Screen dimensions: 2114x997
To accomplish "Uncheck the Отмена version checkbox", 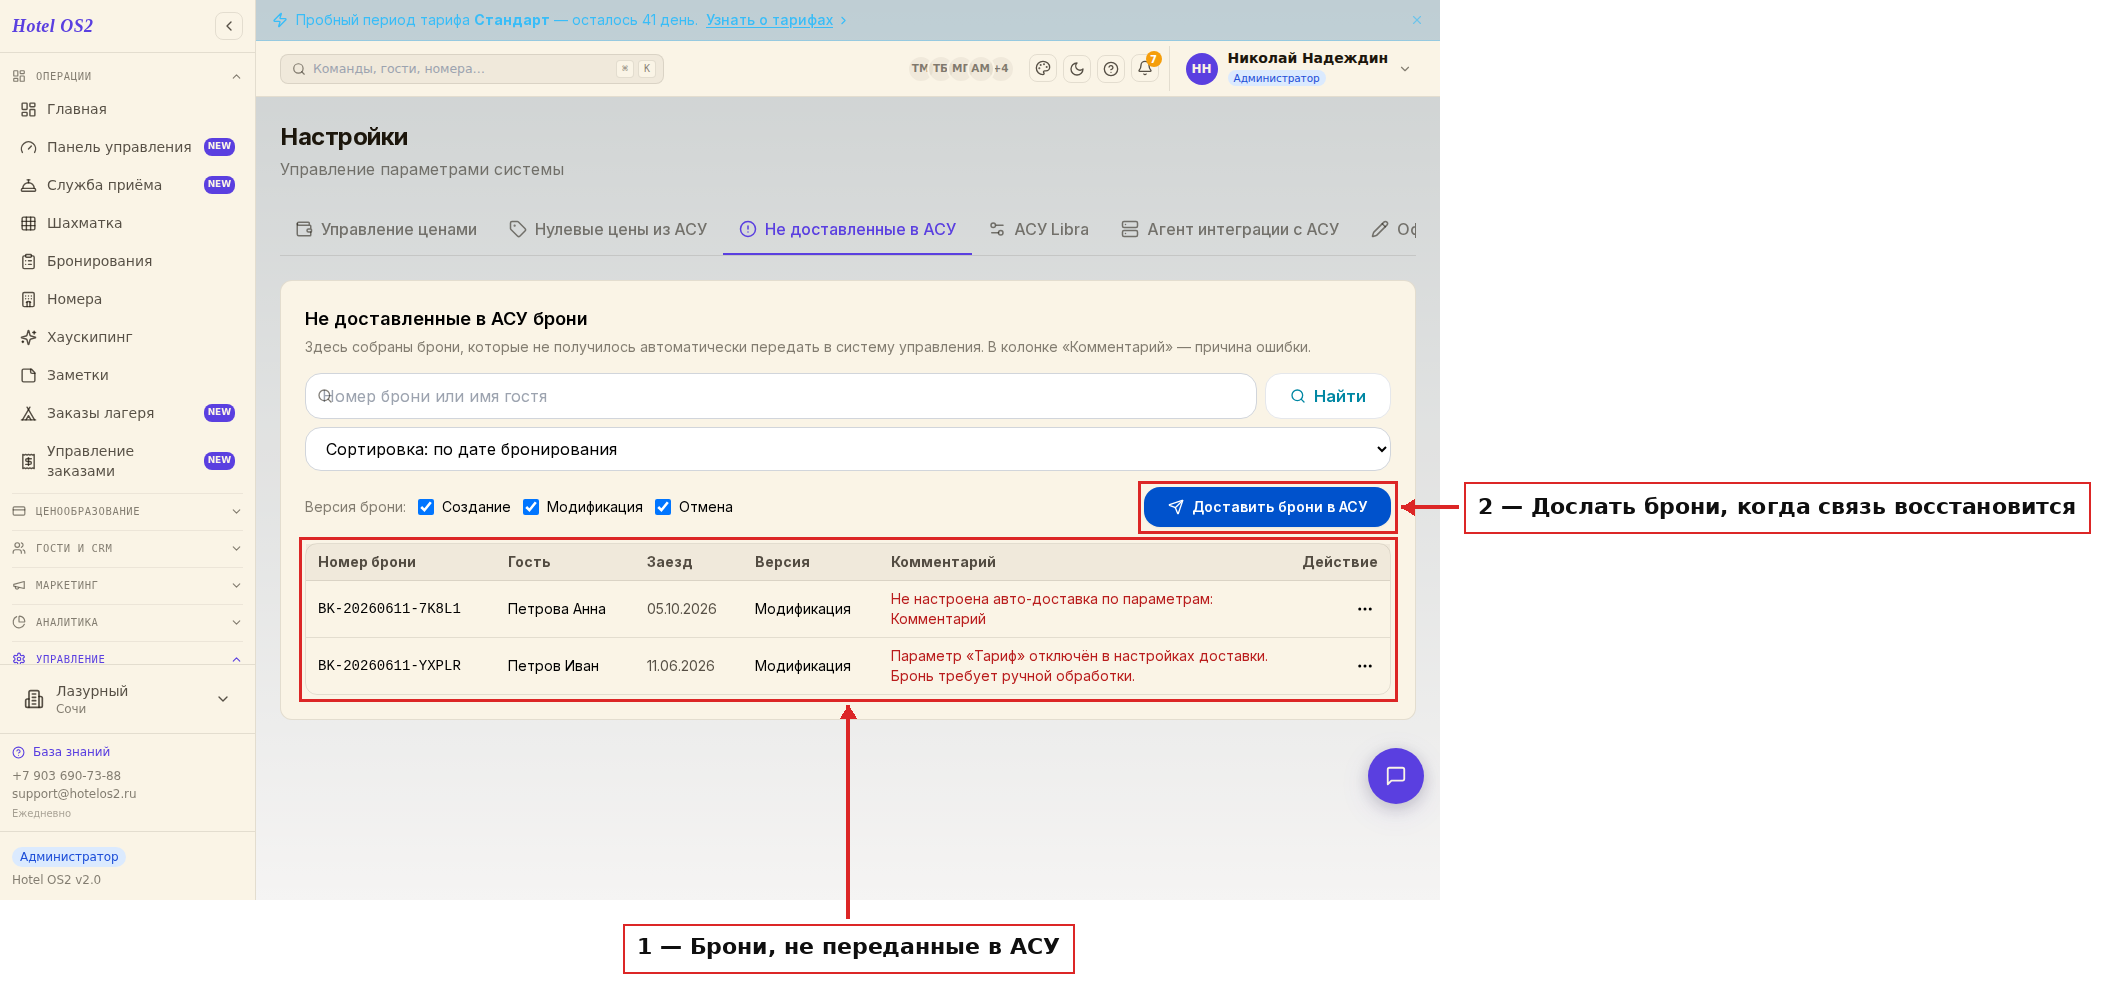I will click(x=663, y=507).
